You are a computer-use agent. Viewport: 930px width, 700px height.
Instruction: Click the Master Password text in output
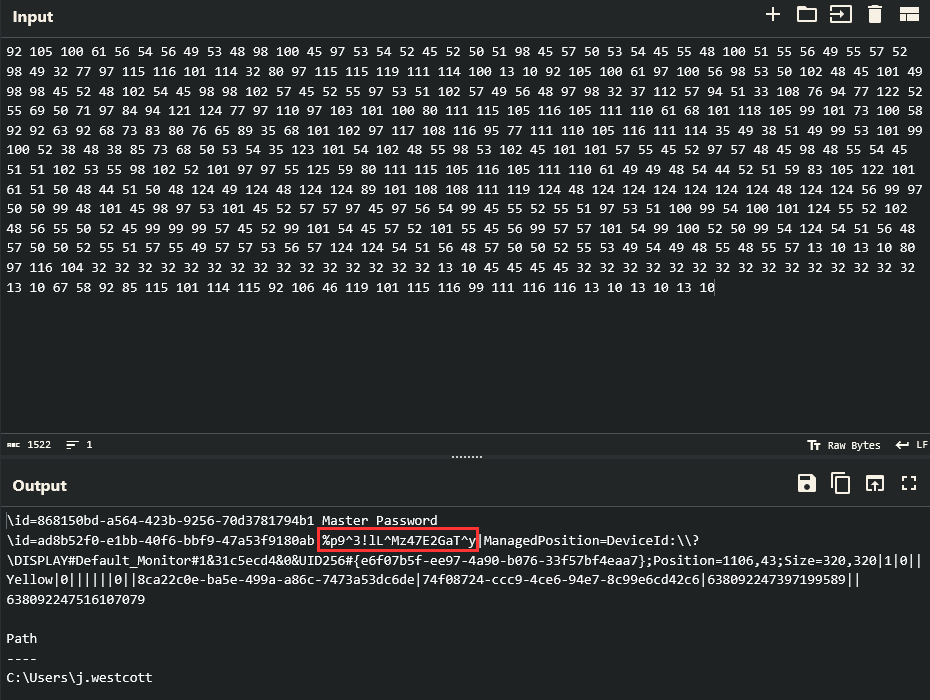379,520
